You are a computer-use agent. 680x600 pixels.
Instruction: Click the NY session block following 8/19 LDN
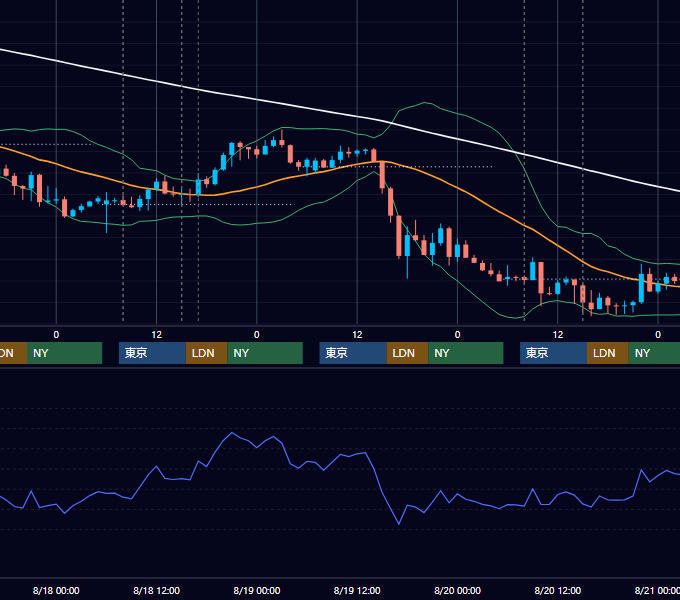coord(466,353)
